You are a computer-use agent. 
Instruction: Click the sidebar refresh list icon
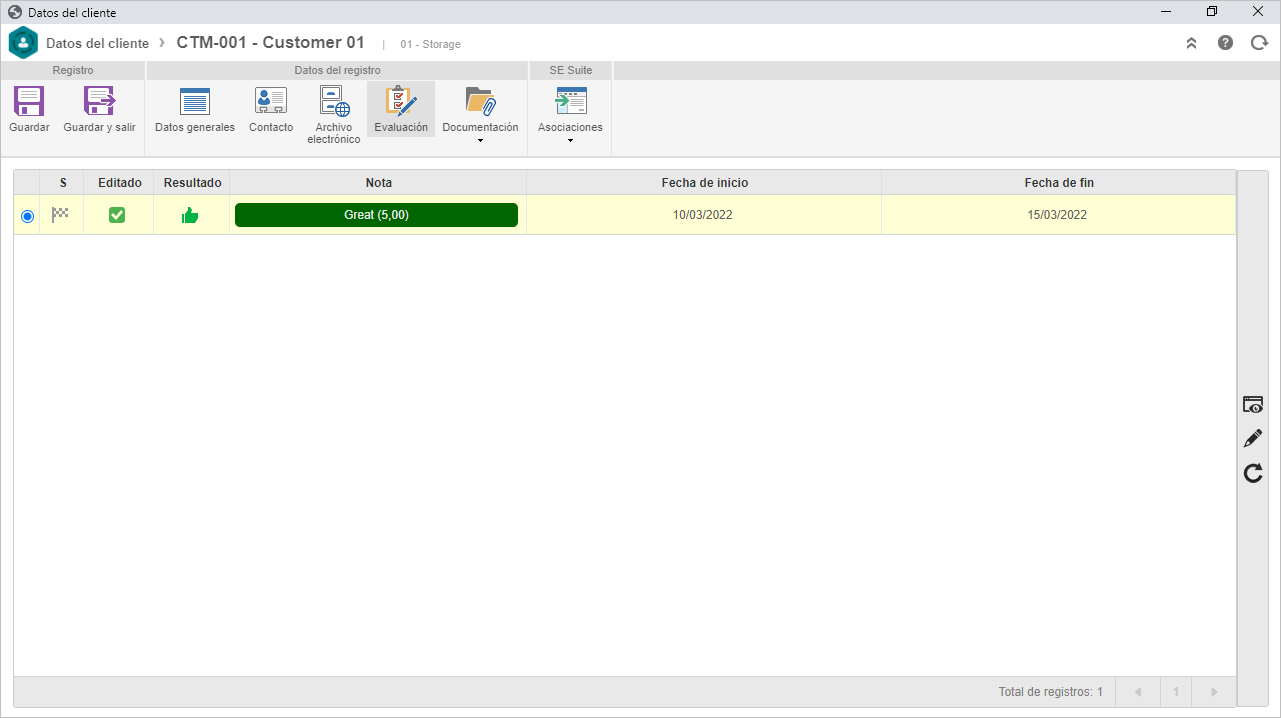[x=1253, y=473]
